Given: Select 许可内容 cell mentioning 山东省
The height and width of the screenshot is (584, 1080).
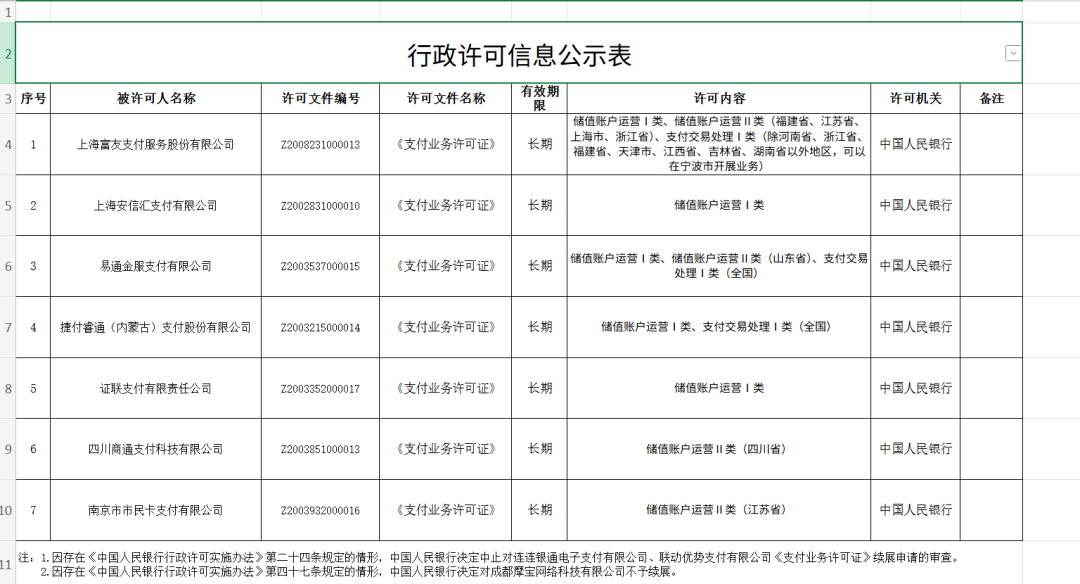Looking at the screenshot, I should (x=719, y=266).
